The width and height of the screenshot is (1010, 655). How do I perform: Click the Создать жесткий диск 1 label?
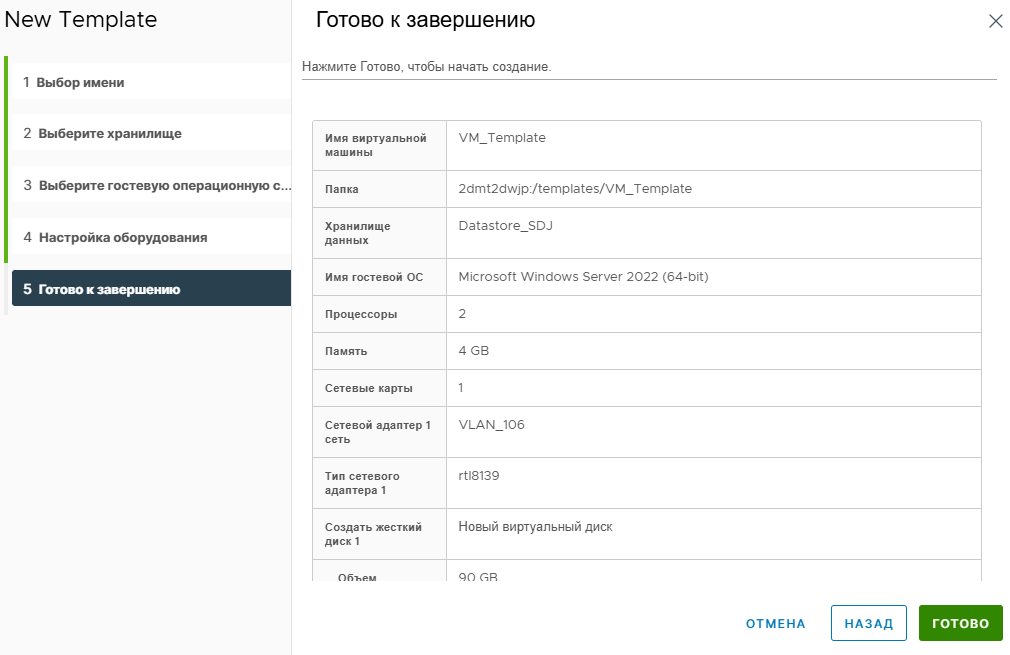(373, 534)
